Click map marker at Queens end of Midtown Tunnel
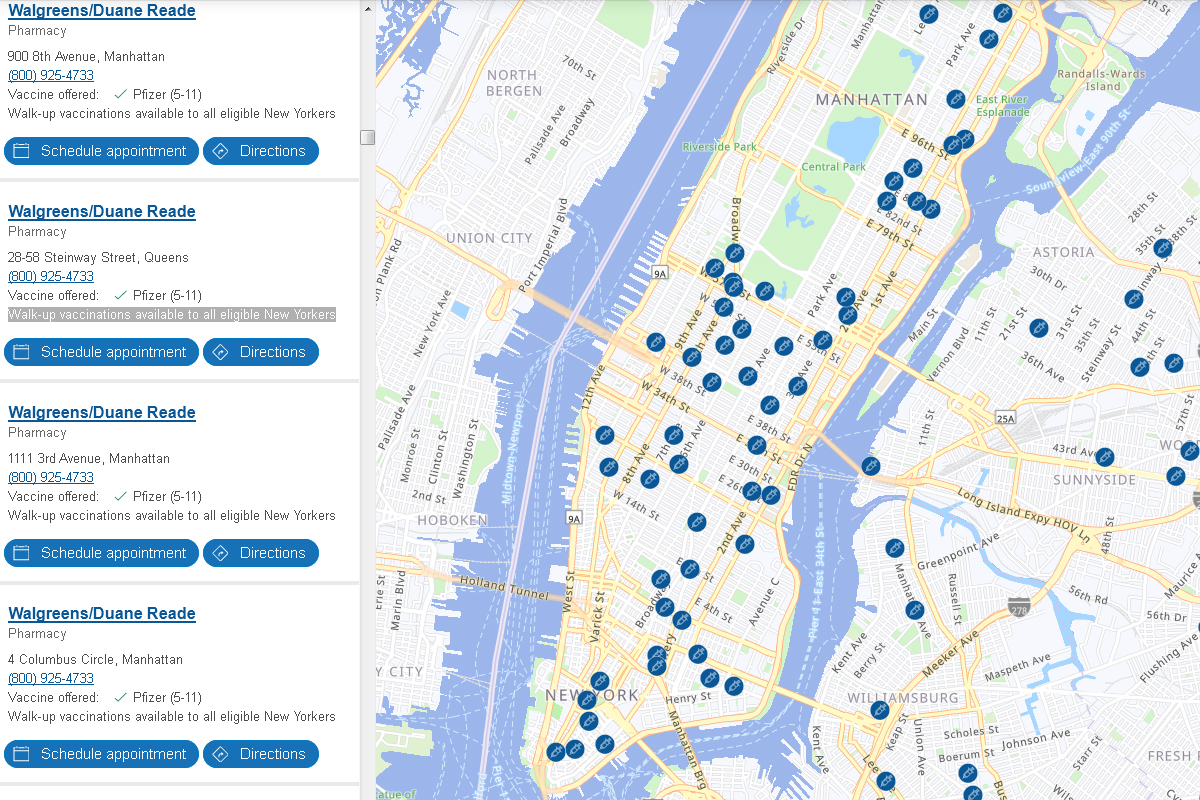 871,466
